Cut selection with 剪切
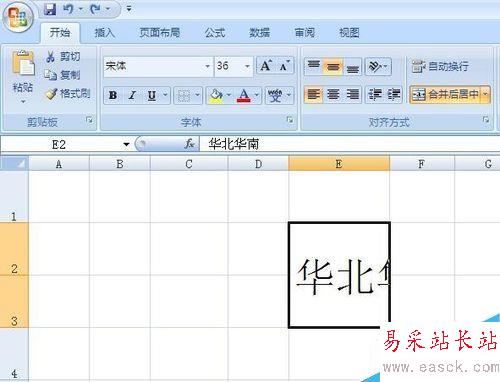Image resolution: width=500 pixels, height=382 pixels. click(63, 57)
